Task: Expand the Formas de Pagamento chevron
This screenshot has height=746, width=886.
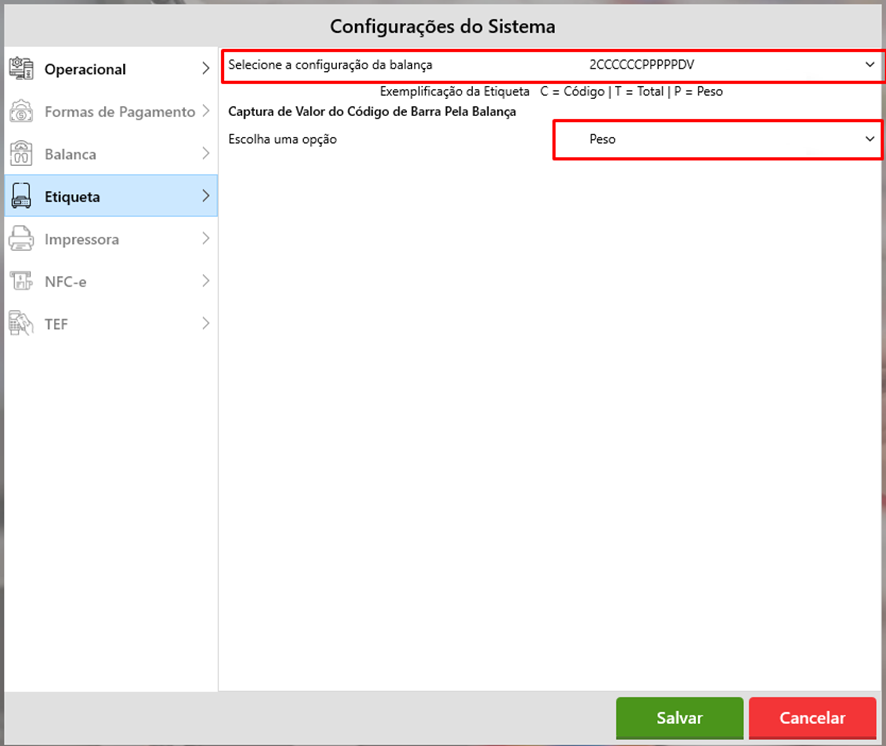Action: click(206, 112)
